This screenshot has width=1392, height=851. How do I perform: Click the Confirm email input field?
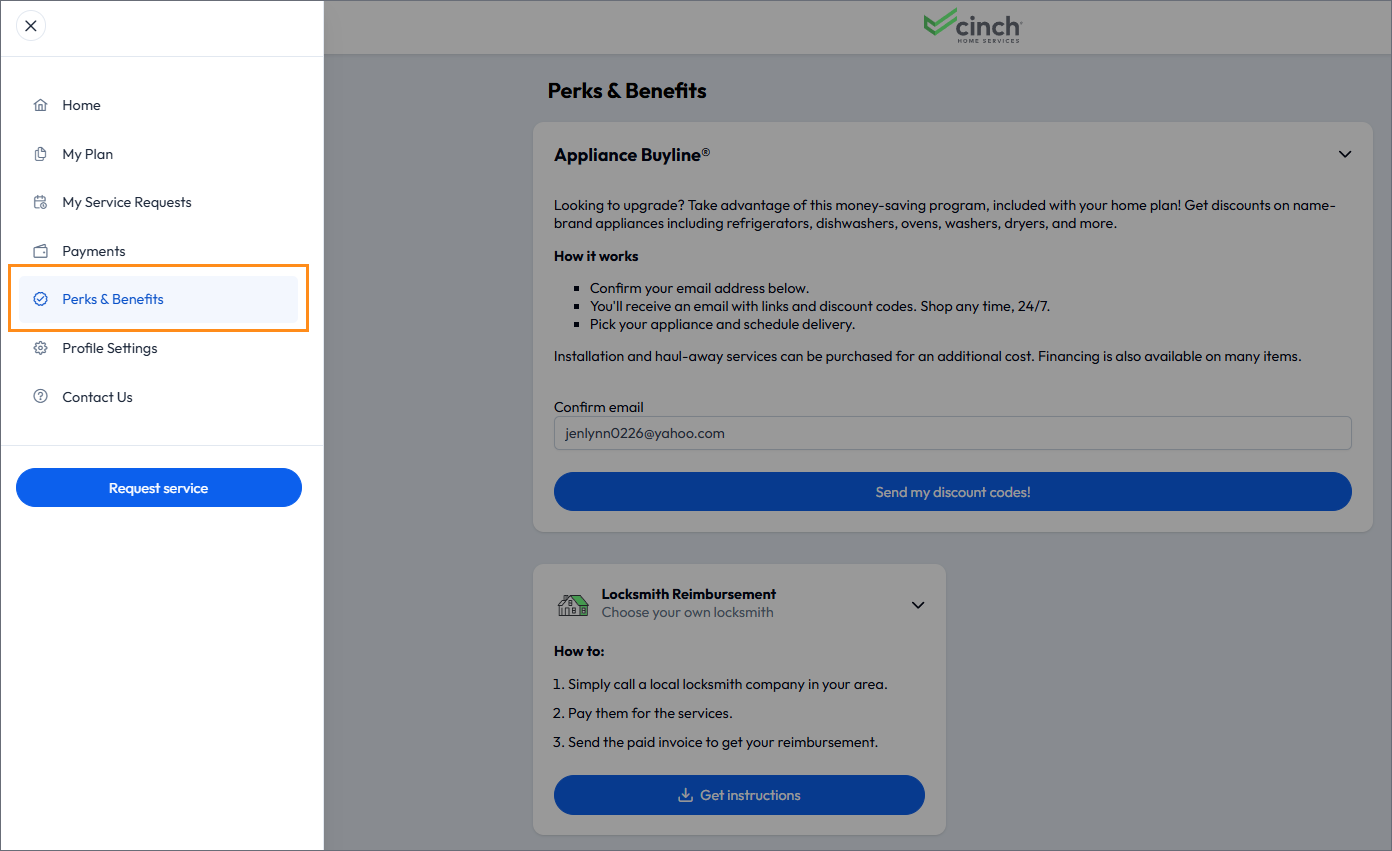pos(953,434)
